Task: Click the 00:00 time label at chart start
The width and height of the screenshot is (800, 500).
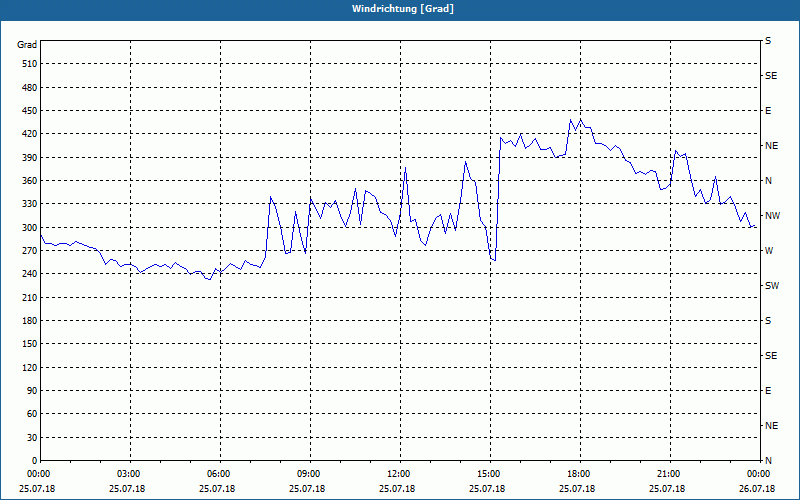Action: click(x=38, y=474)
